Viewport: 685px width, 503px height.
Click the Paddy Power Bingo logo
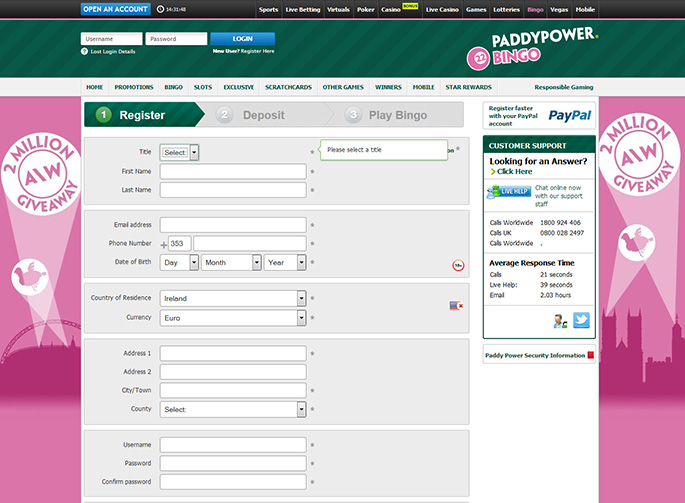pyautogui.click(x=532, y=48)
